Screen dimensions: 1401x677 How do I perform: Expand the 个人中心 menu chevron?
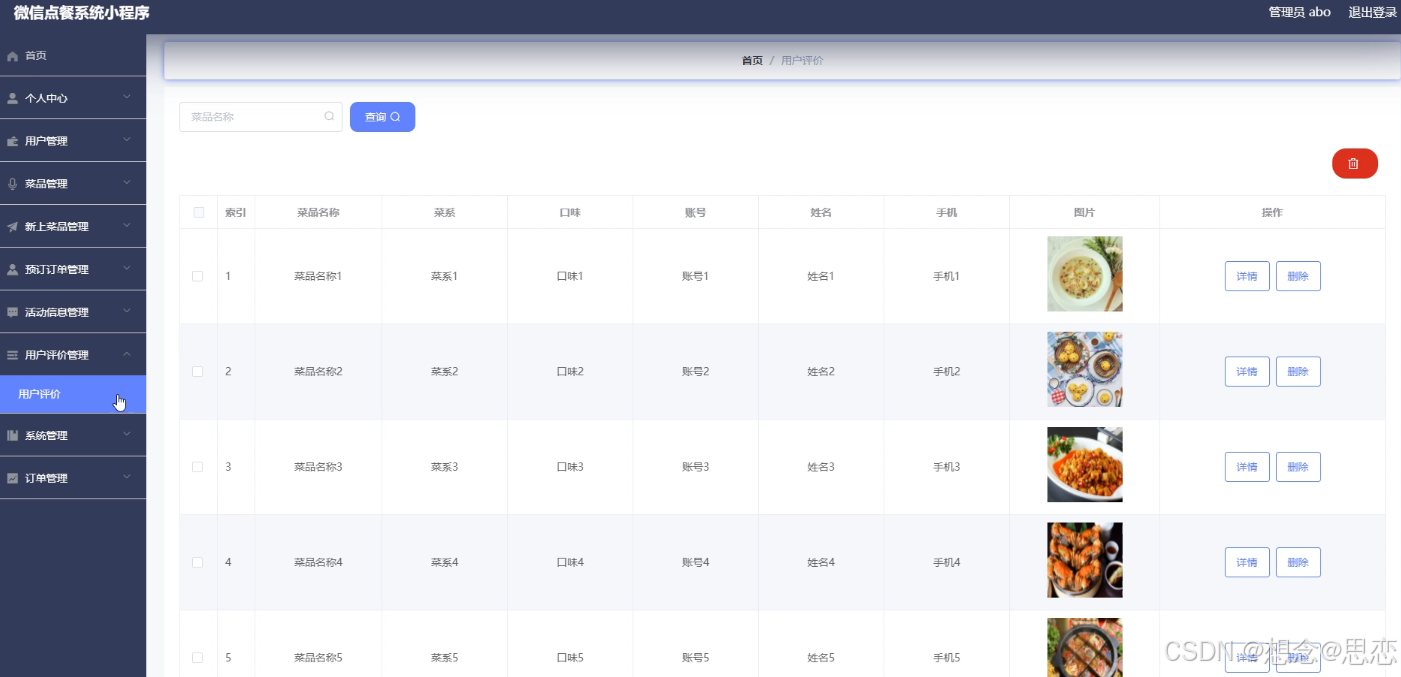pyautogui.click(x=127, y=98)
